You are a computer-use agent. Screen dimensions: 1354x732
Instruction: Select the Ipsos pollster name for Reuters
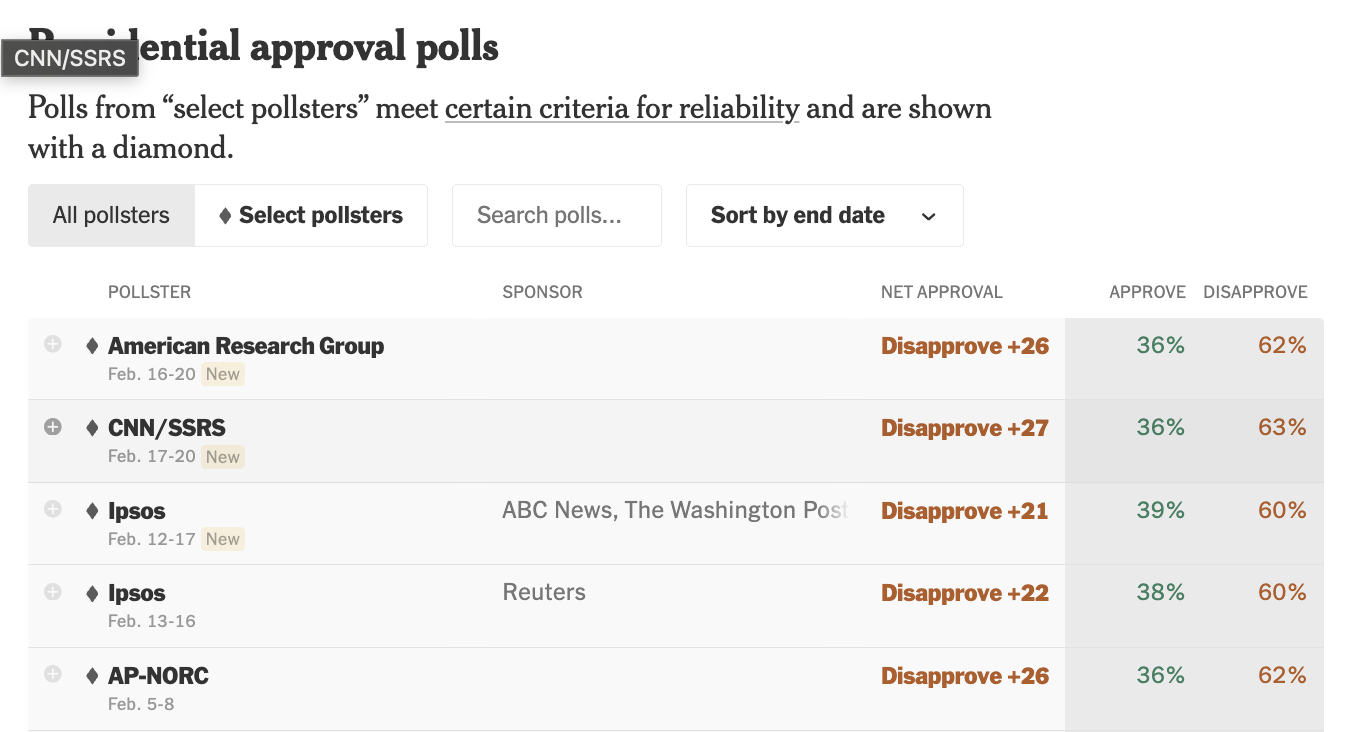pyautogui.click(x=137, y=593)
